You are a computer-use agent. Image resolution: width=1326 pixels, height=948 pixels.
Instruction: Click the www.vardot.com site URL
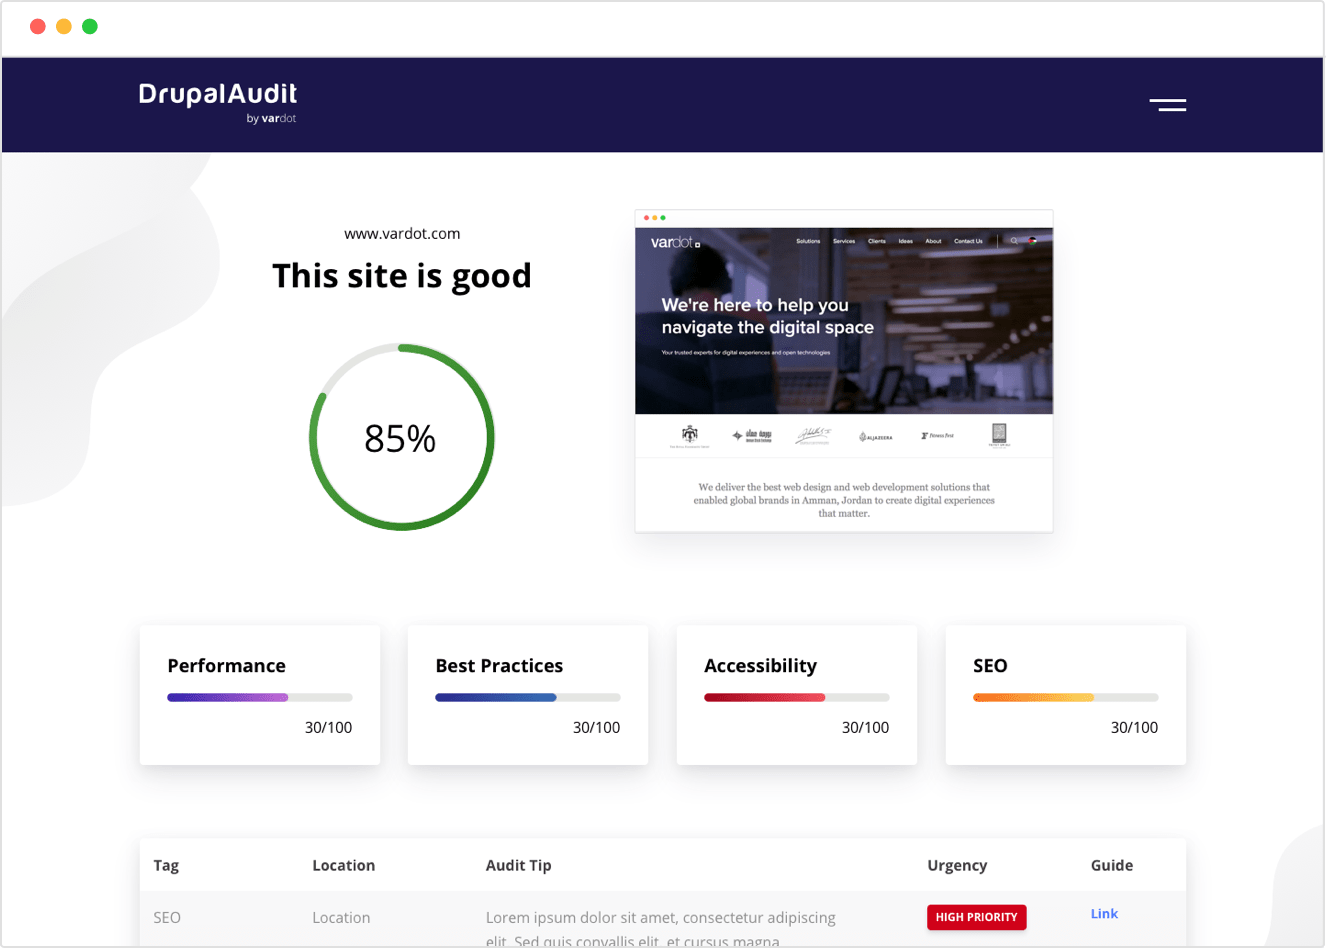tap(402, 234)
